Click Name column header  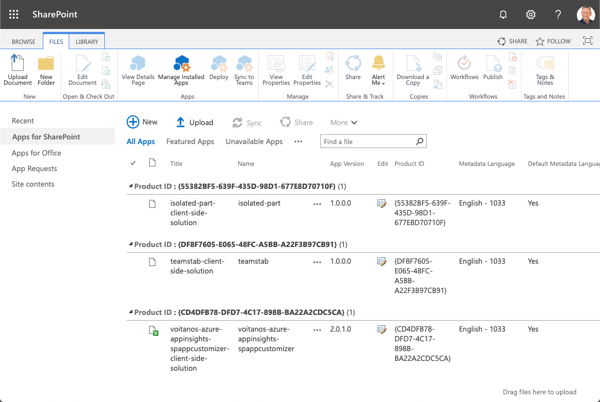click(246, 164)
